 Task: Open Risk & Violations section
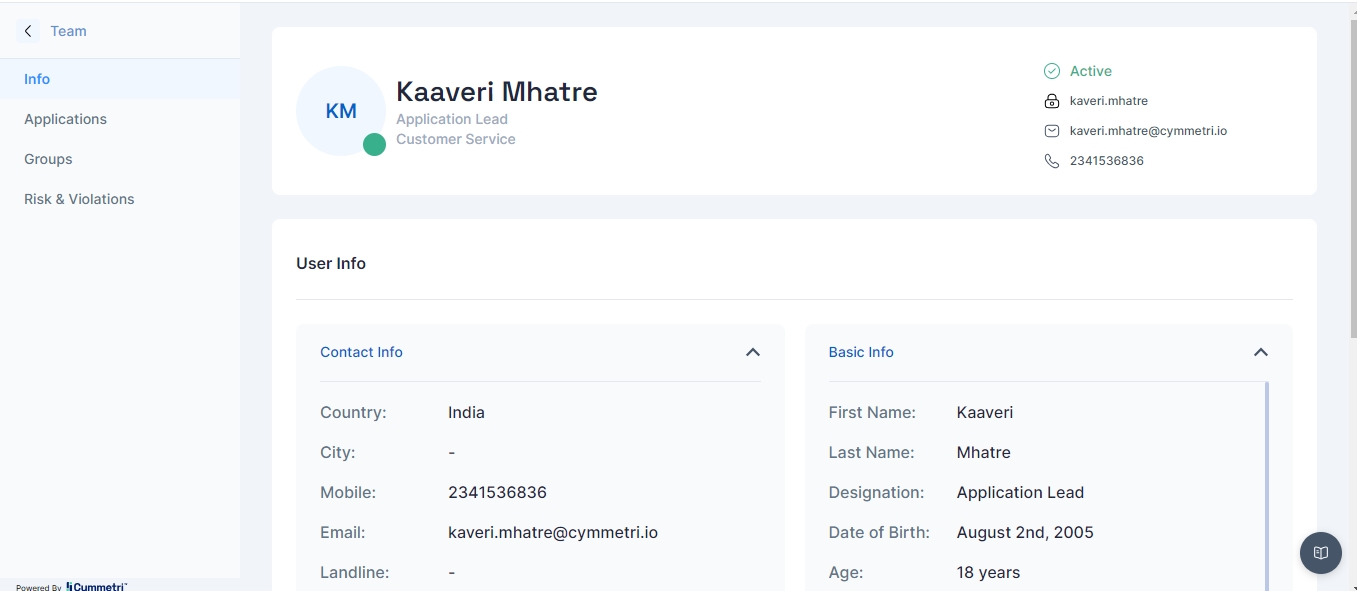click(x=79, y=199)
